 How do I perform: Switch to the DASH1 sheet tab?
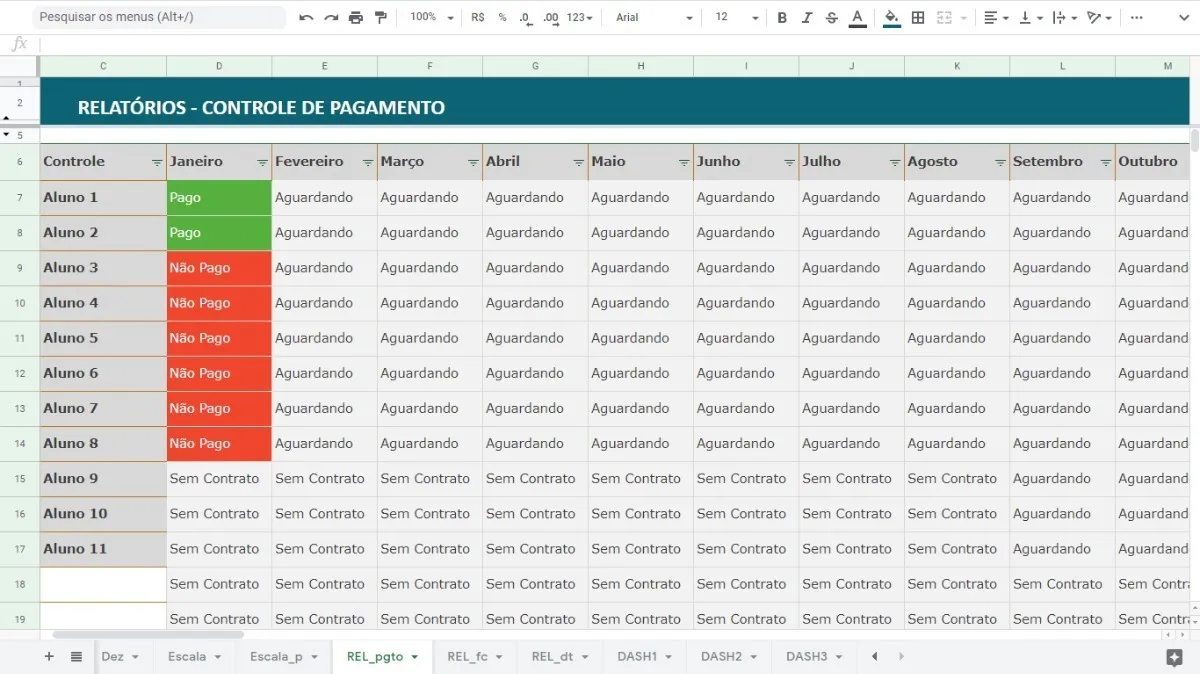tap(644, 657)
